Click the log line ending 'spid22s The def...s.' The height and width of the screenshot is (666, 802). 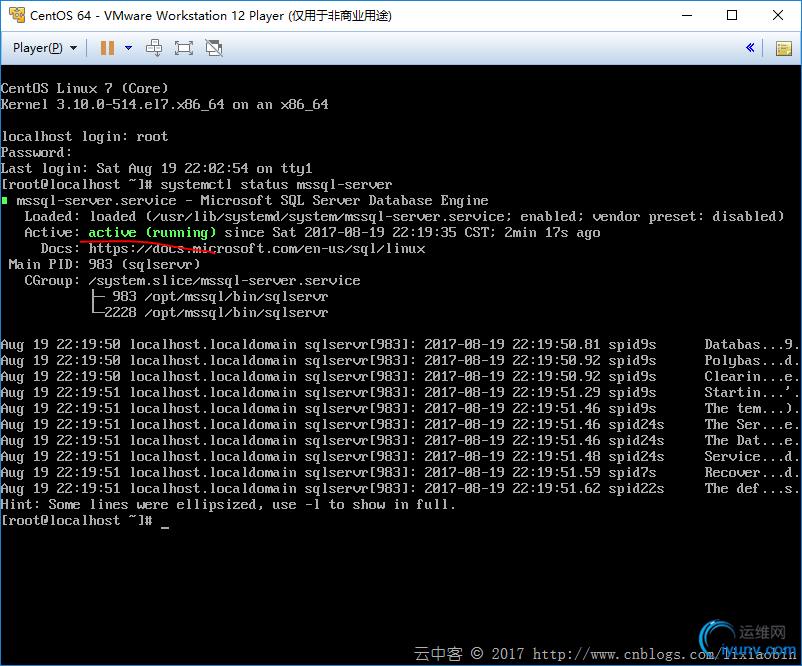tap(399, 489)
